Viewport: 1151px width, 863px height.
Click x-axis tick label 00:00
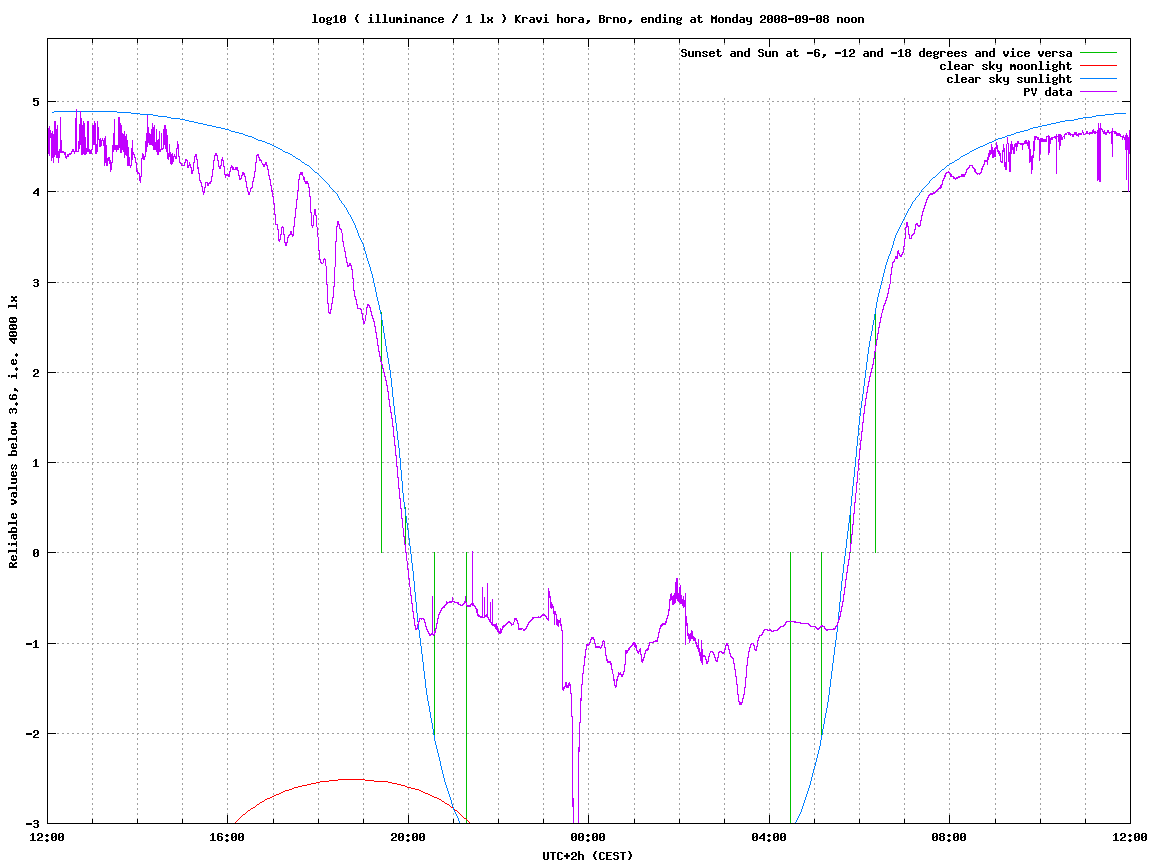(589, 837)
